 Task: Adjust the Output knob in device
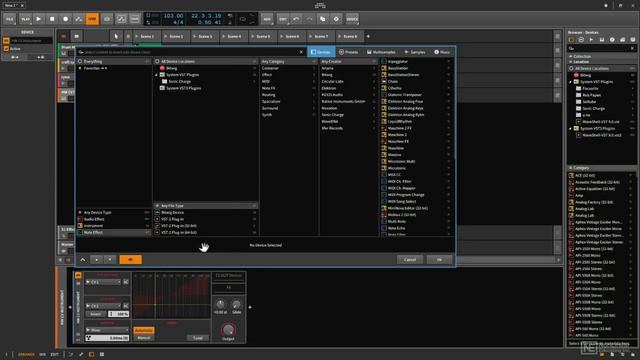tap(228, 329)
